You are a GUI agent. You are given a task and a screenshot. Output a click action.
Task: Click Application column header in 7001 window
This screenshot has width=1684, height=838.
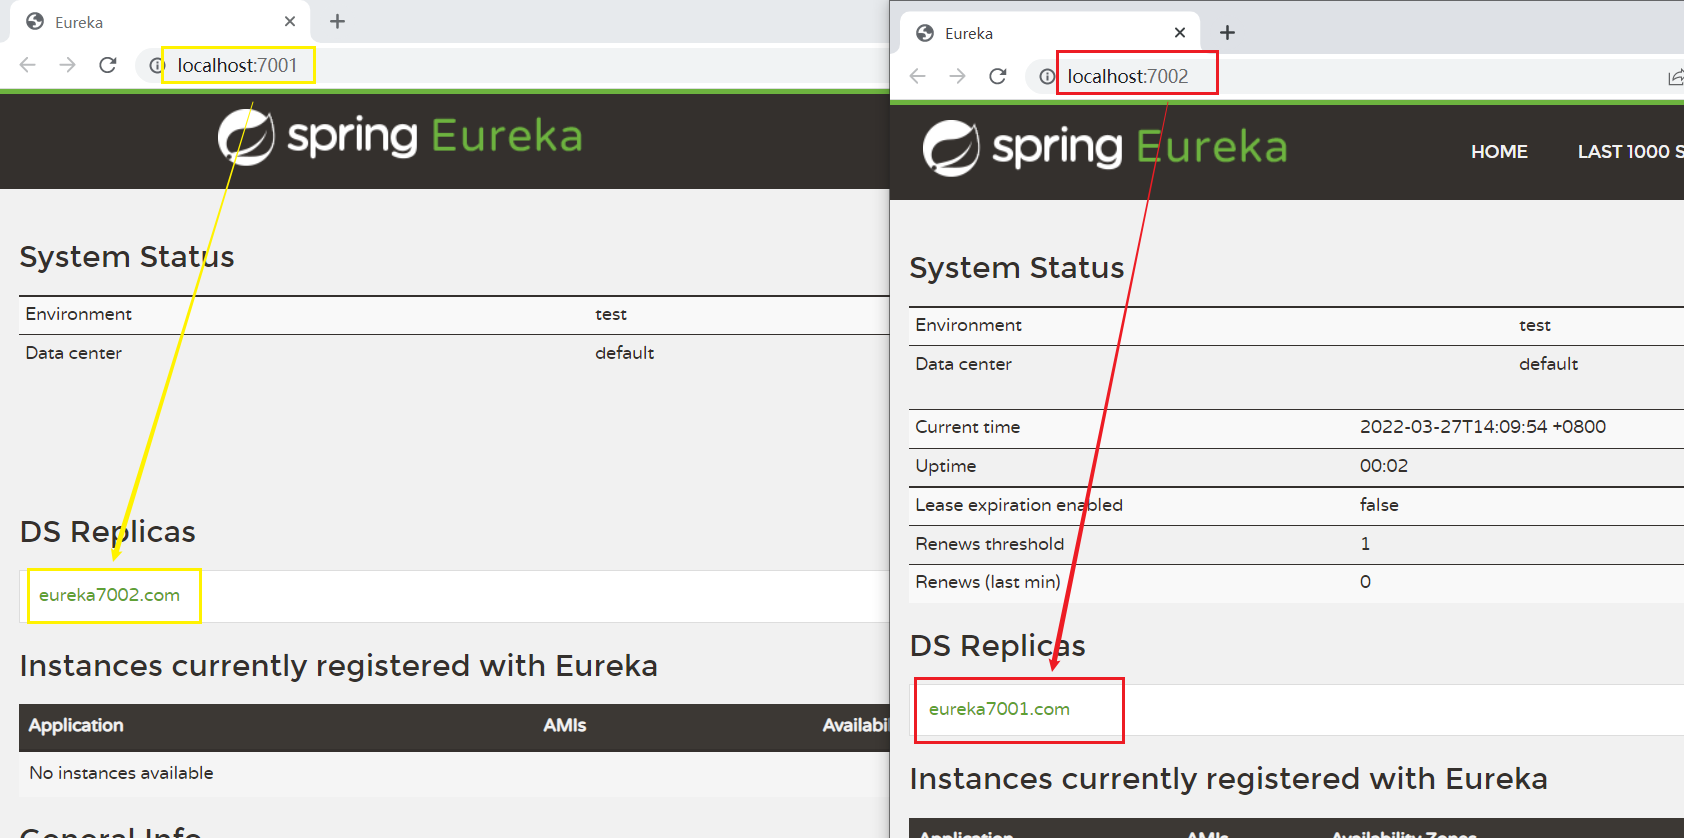76,726
